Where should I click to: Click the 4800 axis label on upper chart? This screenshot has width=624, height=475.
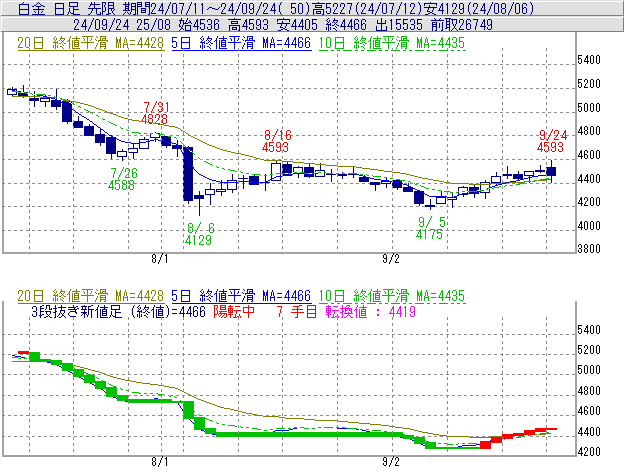589,131
